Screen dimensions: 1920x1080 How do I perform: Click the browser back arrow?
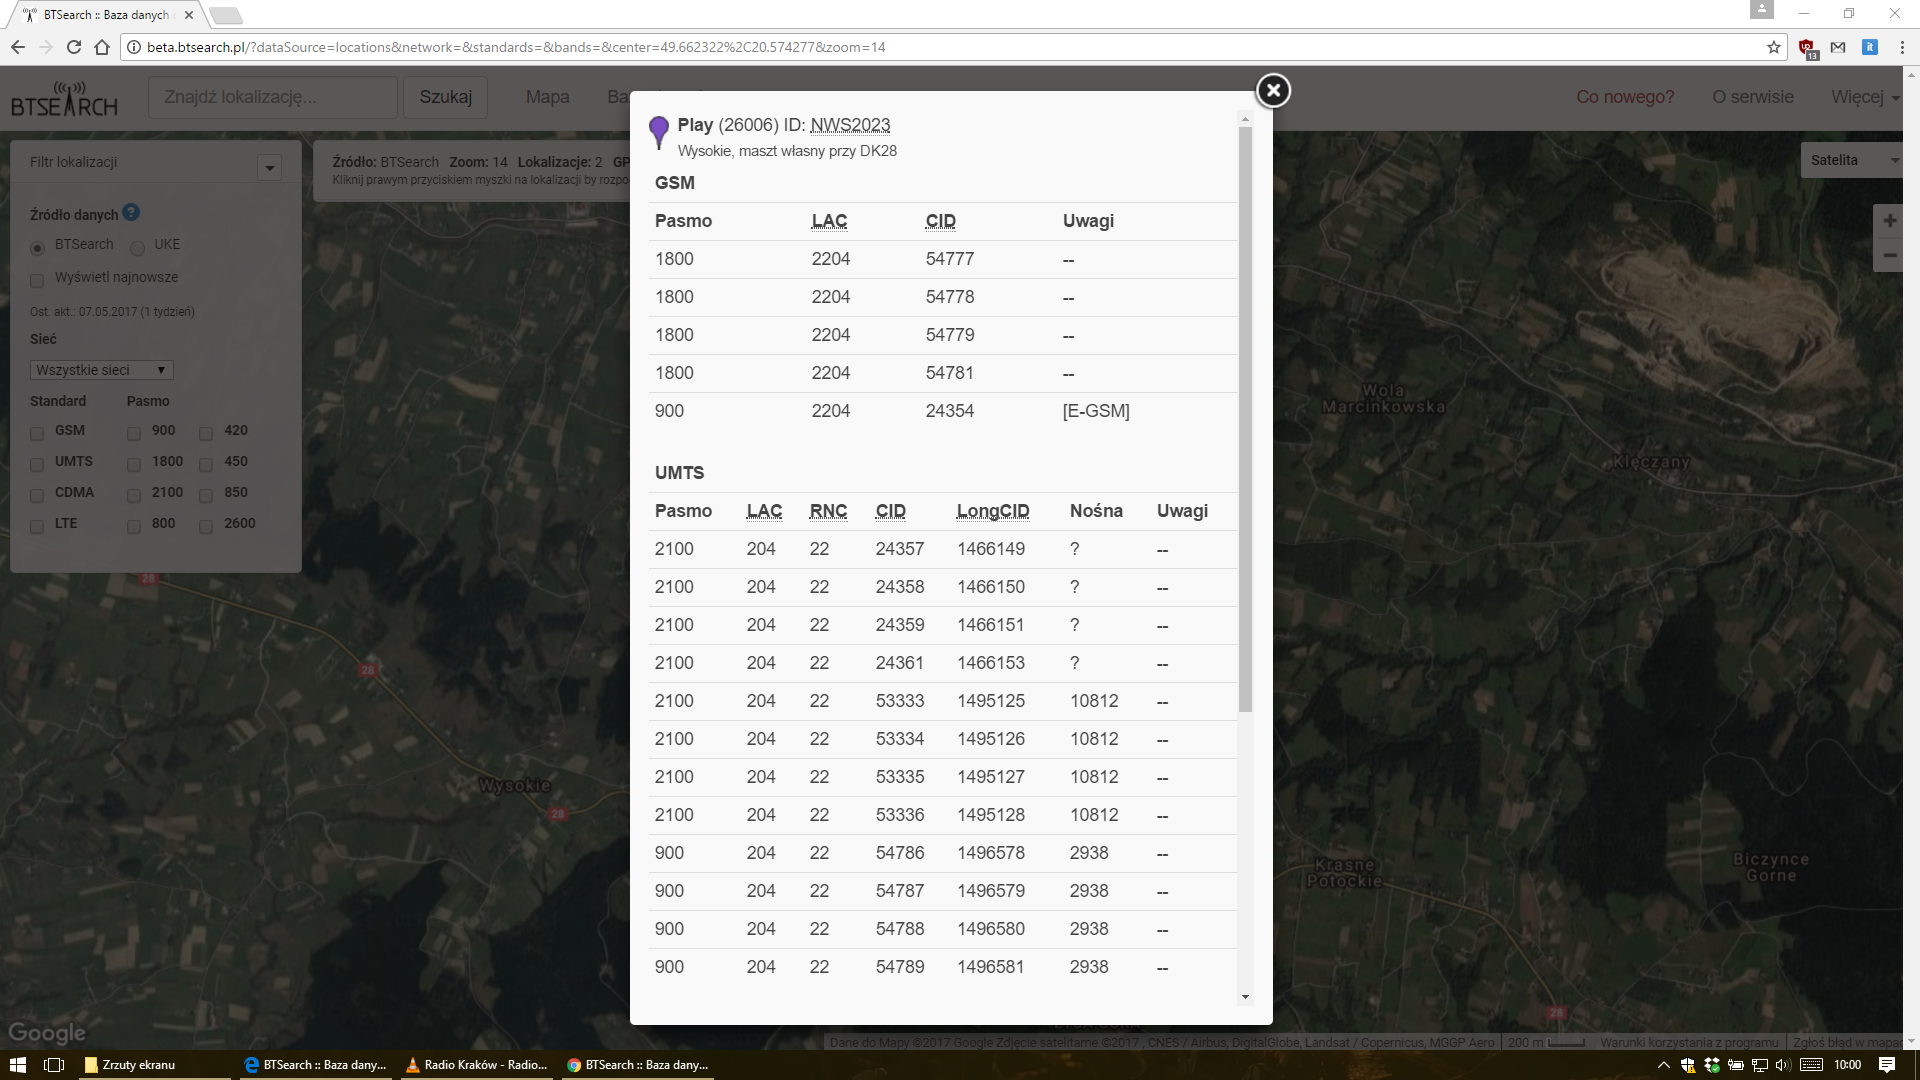coord(18,47)
